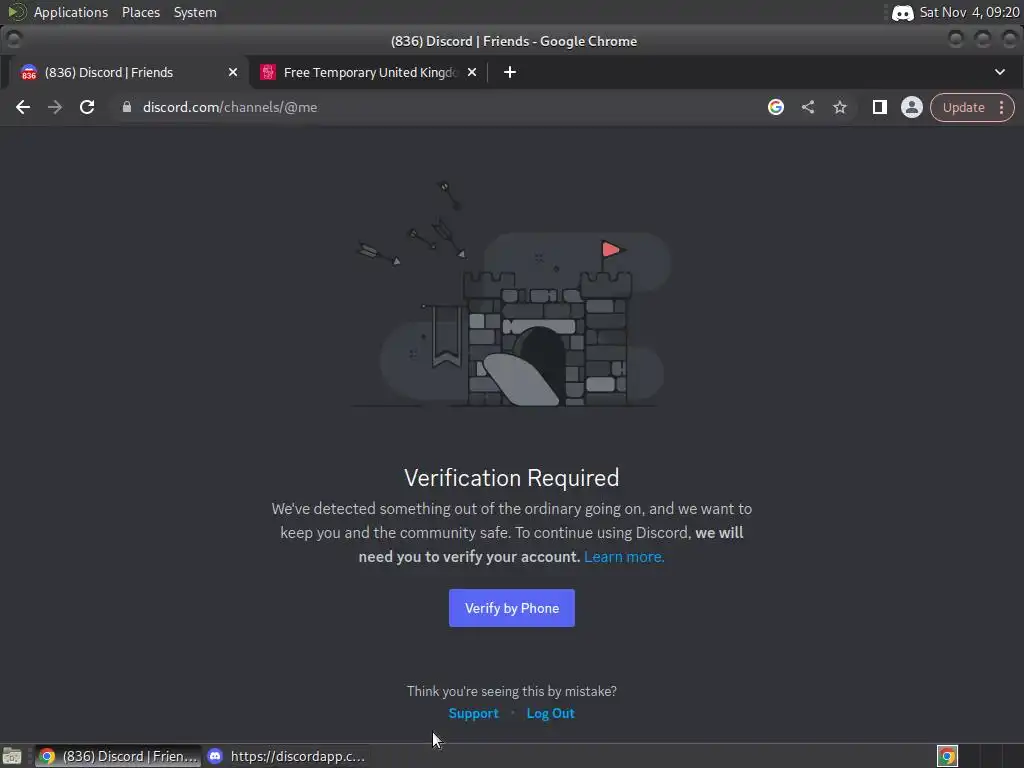The width and height of the screenshot is (1024, 768).
Task: Click the Discord favicon on first tab
Action: (29, 72)
